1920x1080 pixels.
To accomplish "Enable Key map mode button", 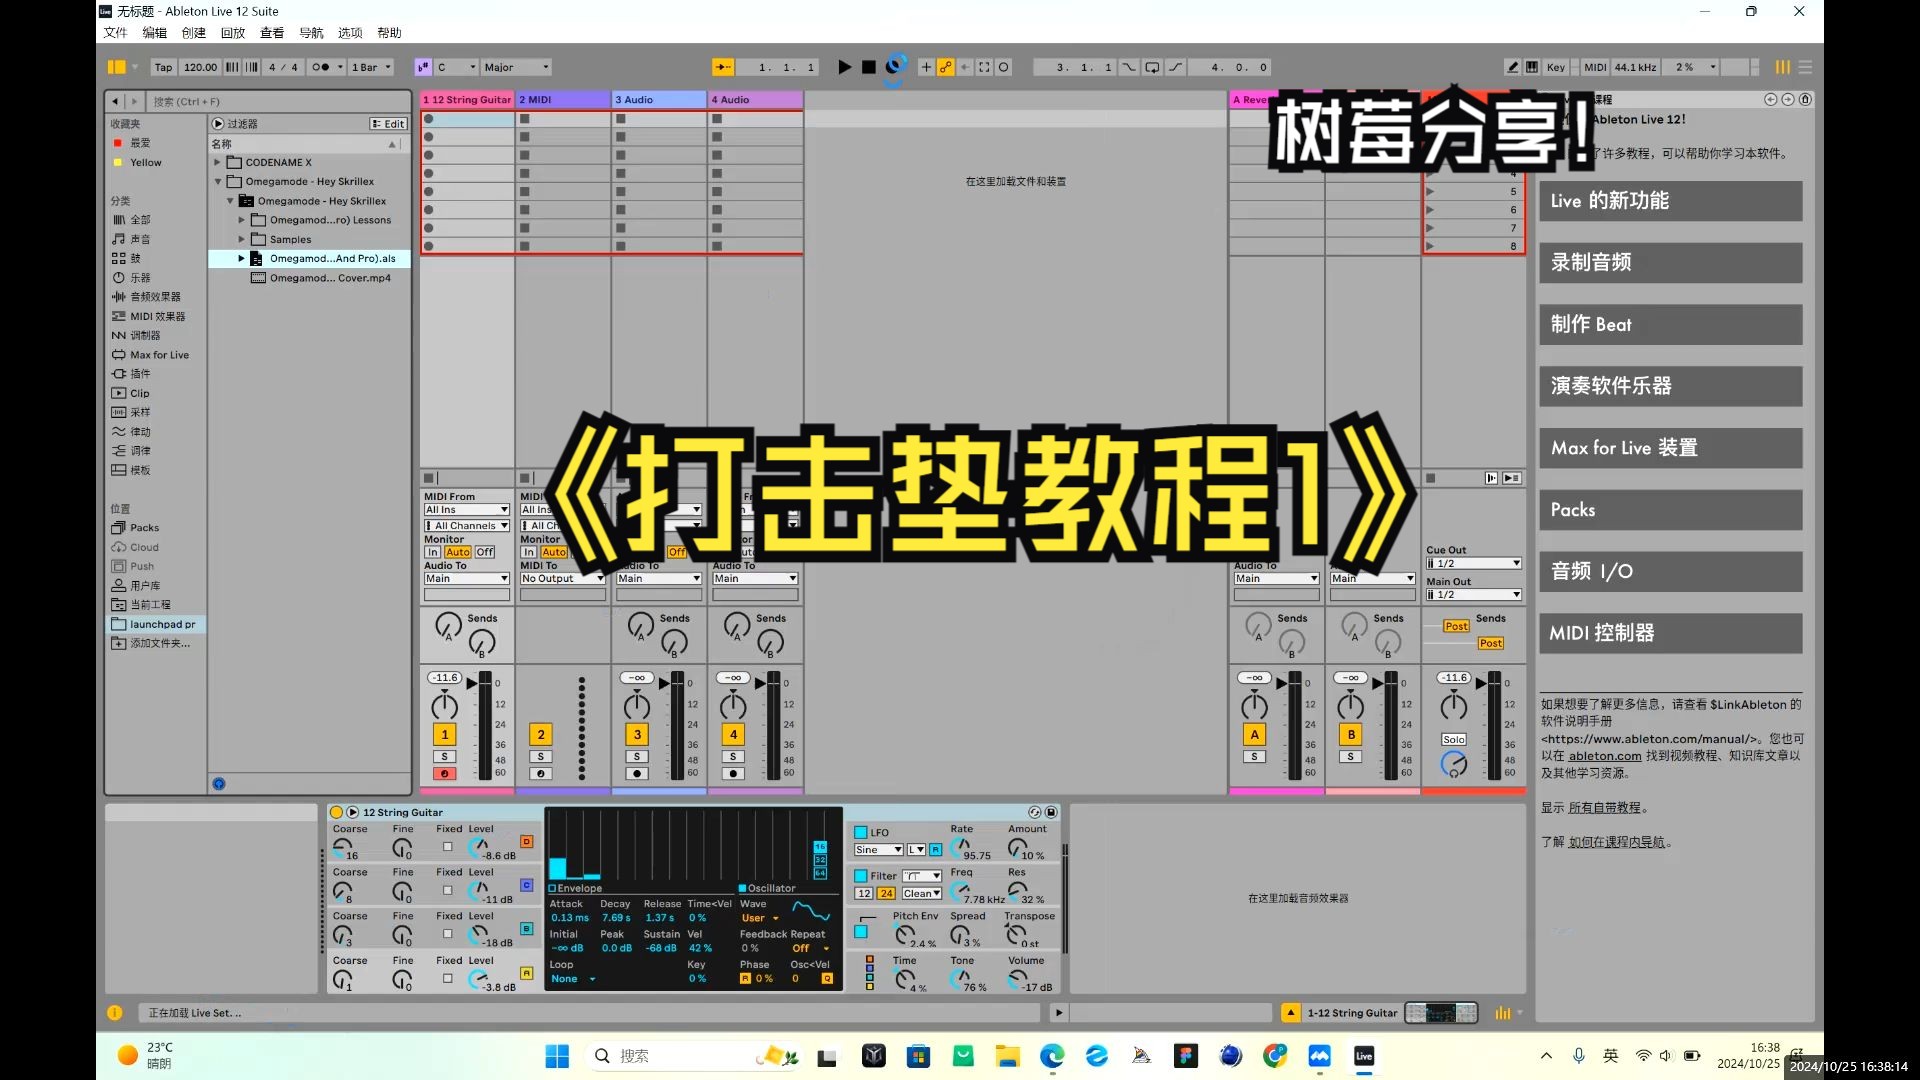I will click(x=1555, y=67).
